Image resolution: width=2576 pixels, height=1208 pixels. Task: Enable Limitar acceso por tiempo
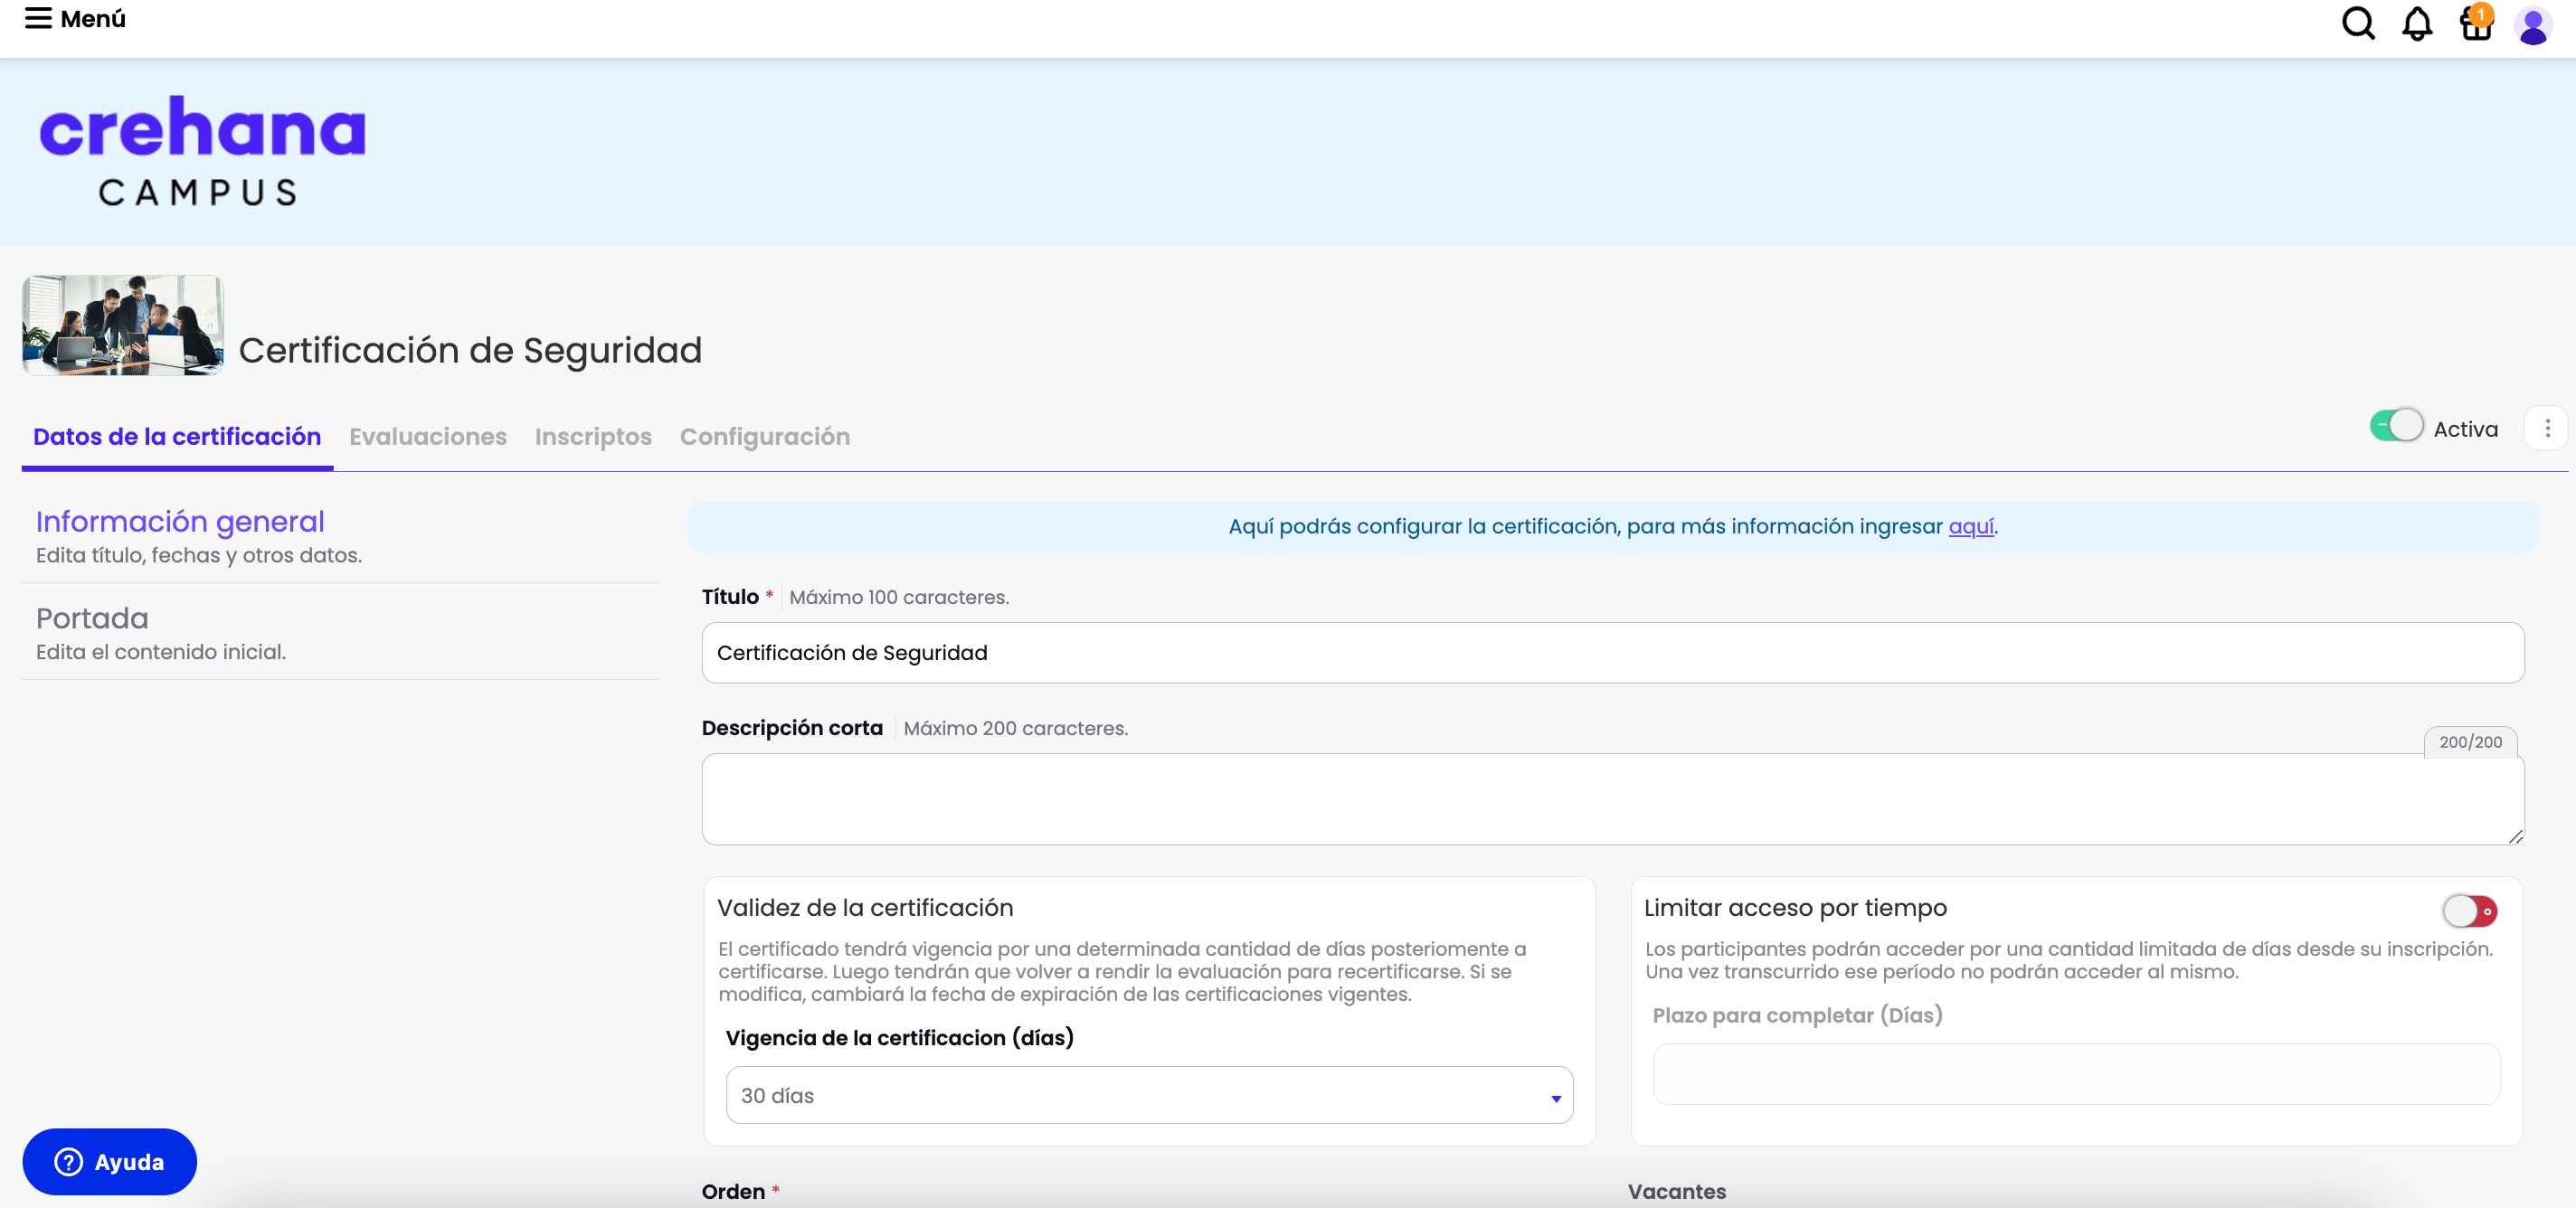(x=2468, y=911)
